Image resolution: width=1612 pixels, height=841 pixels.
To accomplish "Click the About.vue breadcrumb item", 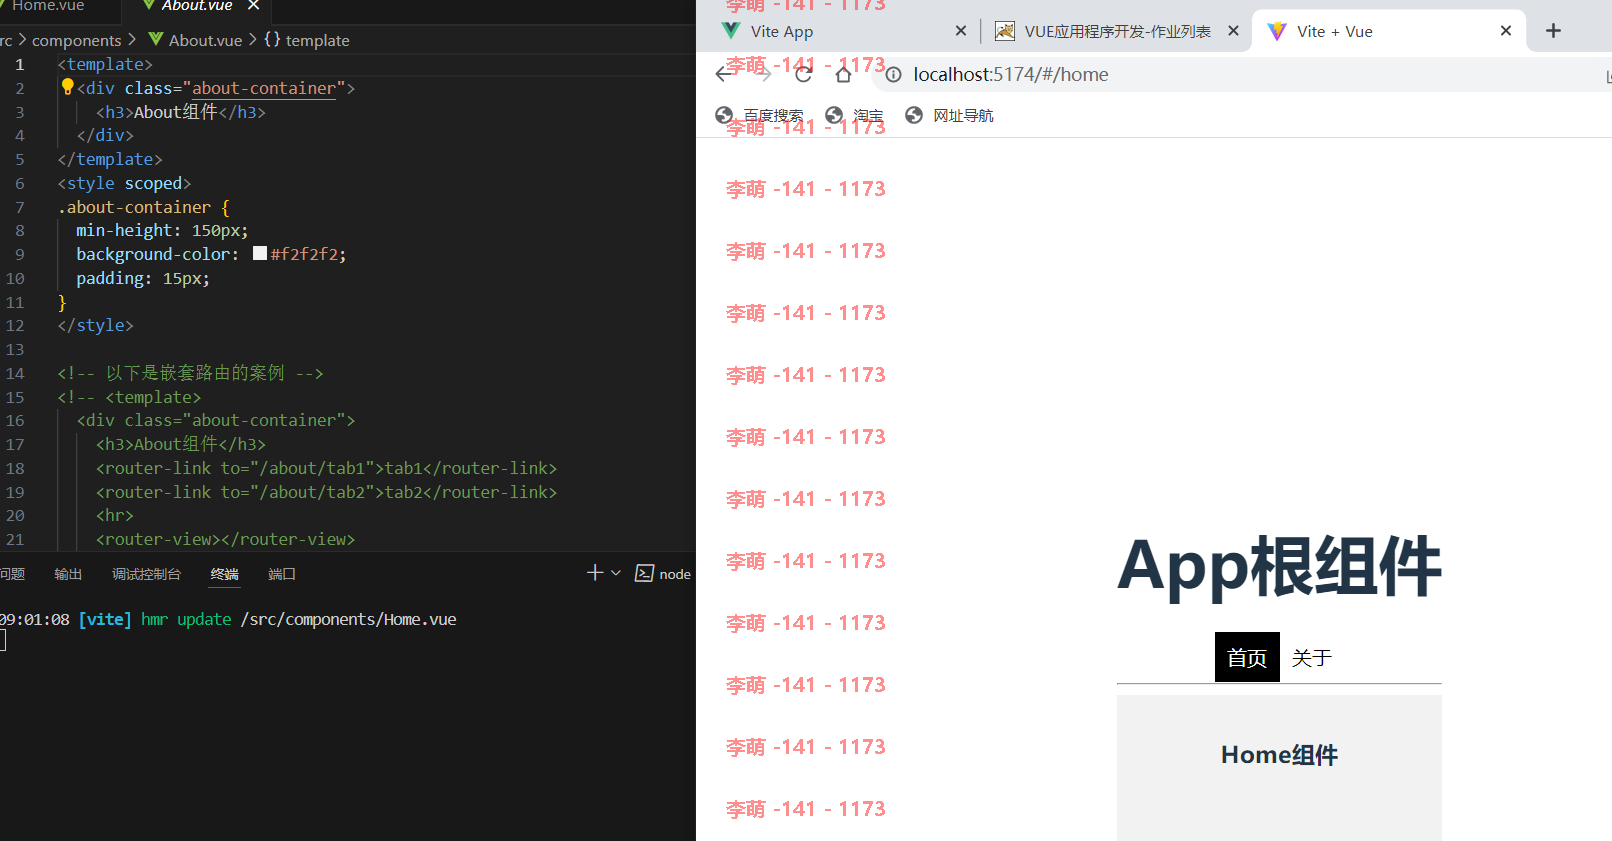I will pyautogui.click(x=205, y=40).
